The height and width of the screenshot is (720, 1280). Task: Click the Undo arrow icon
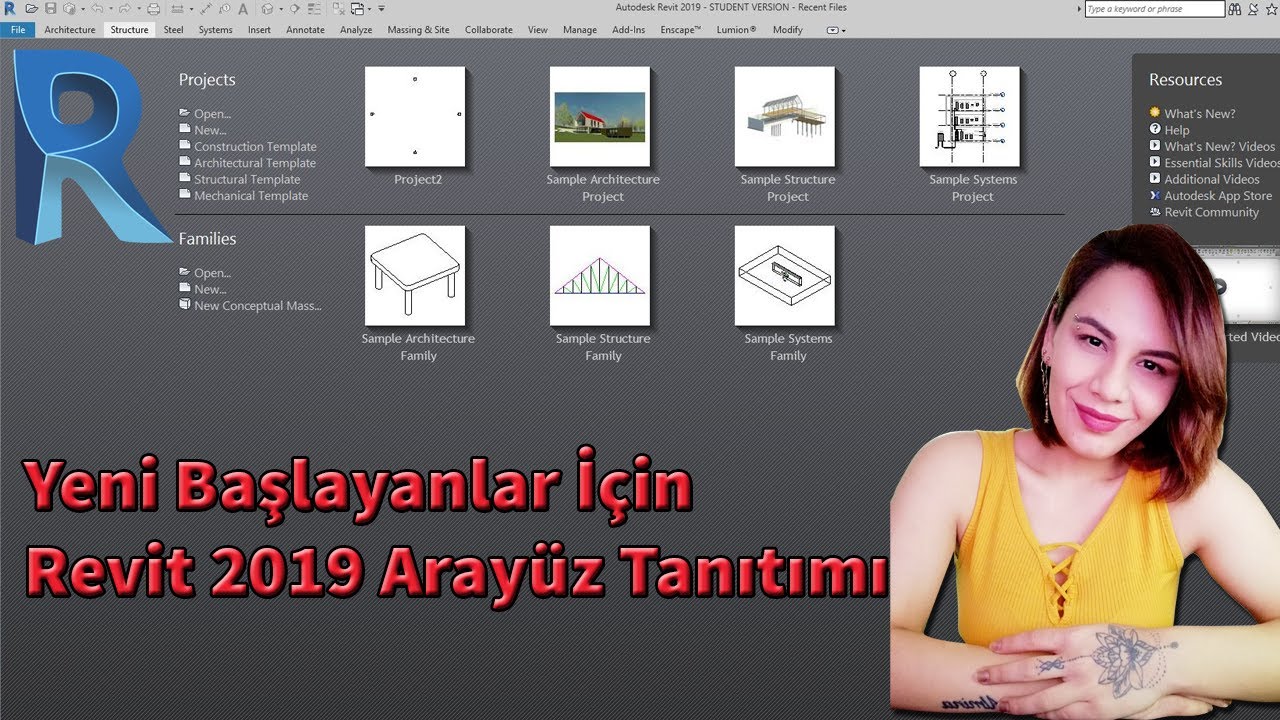(x=97, y=8)
